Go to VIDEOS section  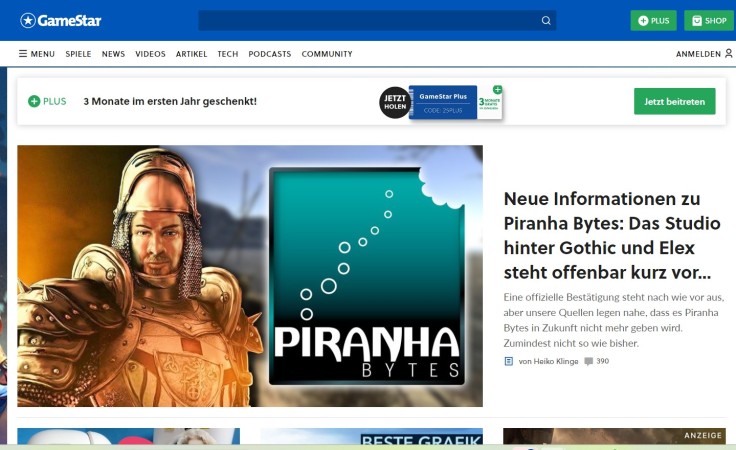click(150, 54)
